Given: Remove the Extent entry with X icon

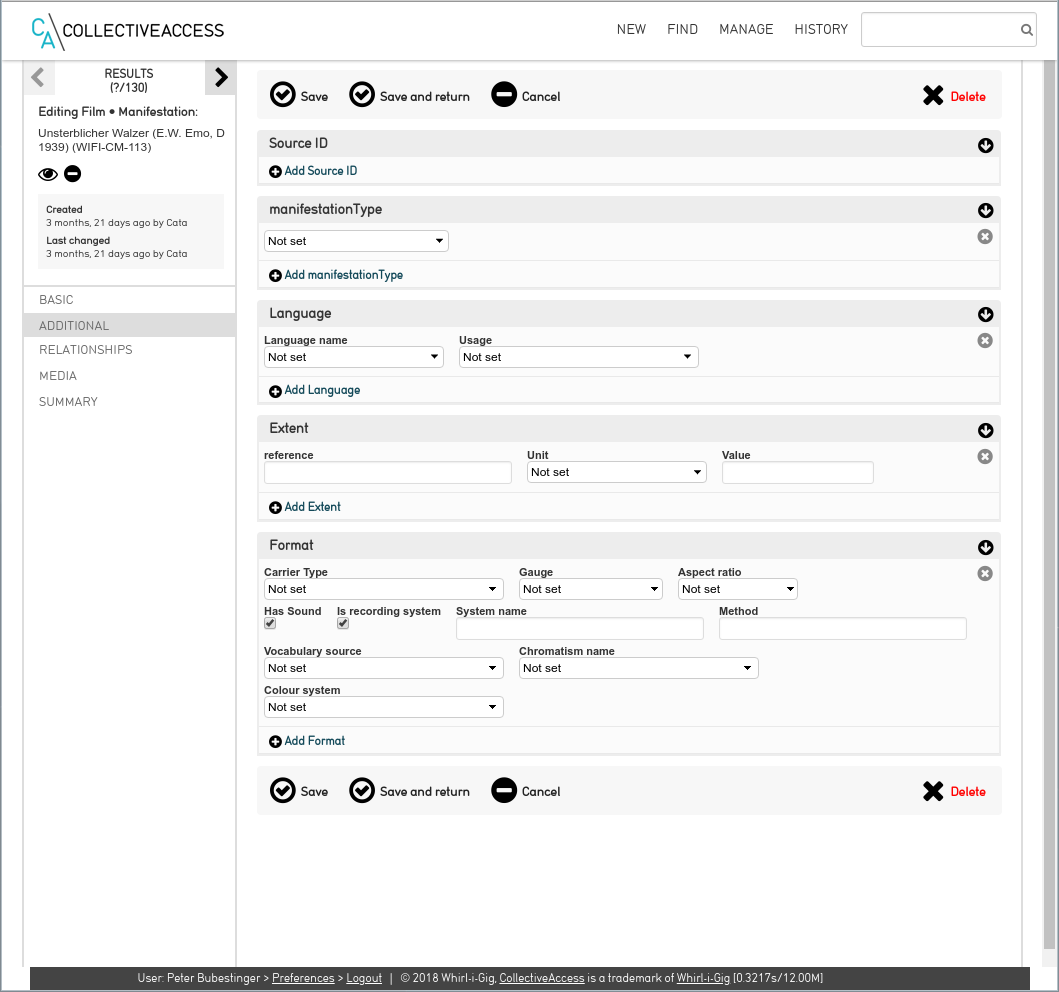Looking at the screenshot, I should coord(985,457).
